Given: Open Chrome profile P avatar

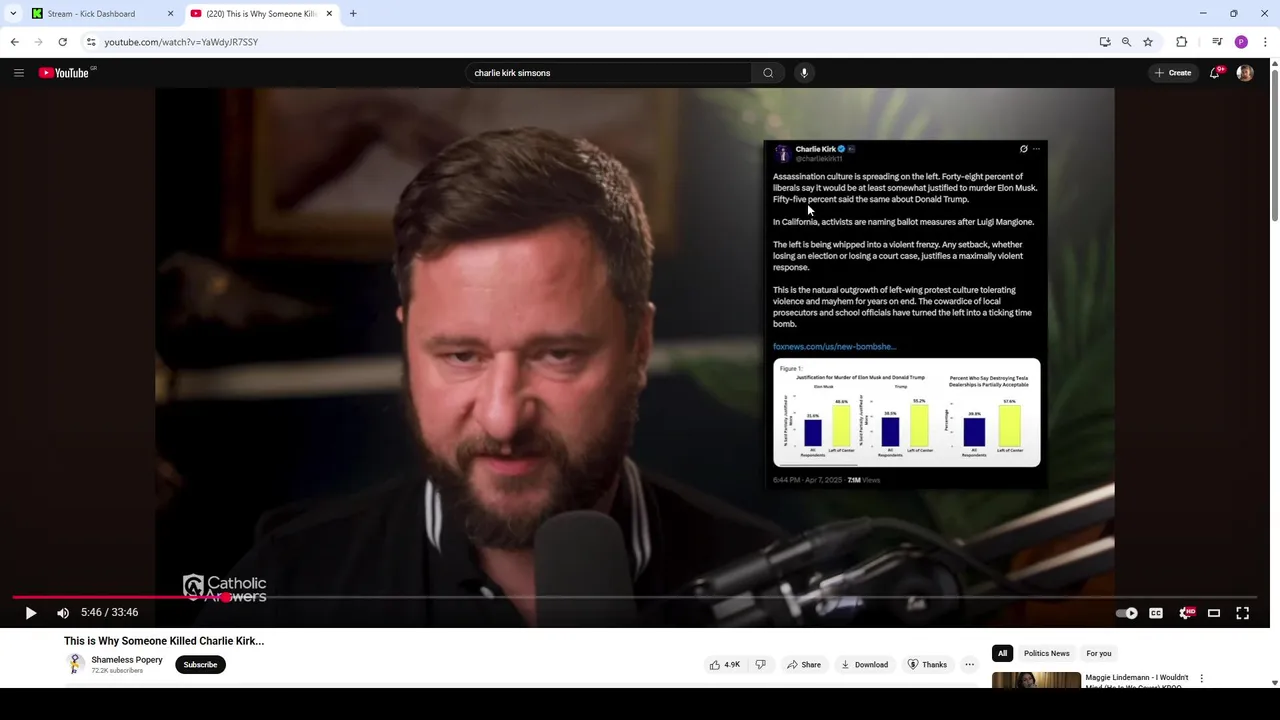Looking at the screenshot, I should click(1241, 42).
